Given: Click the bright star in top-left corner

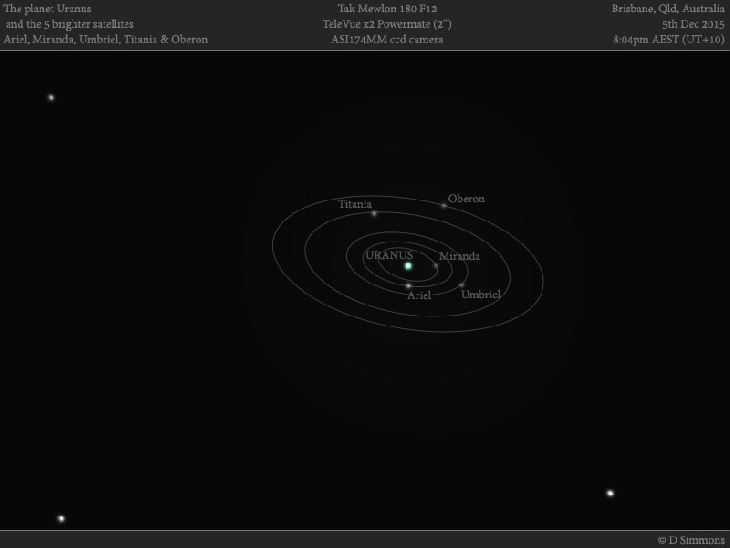Looking at the screenshot, I should pos(51,97).
